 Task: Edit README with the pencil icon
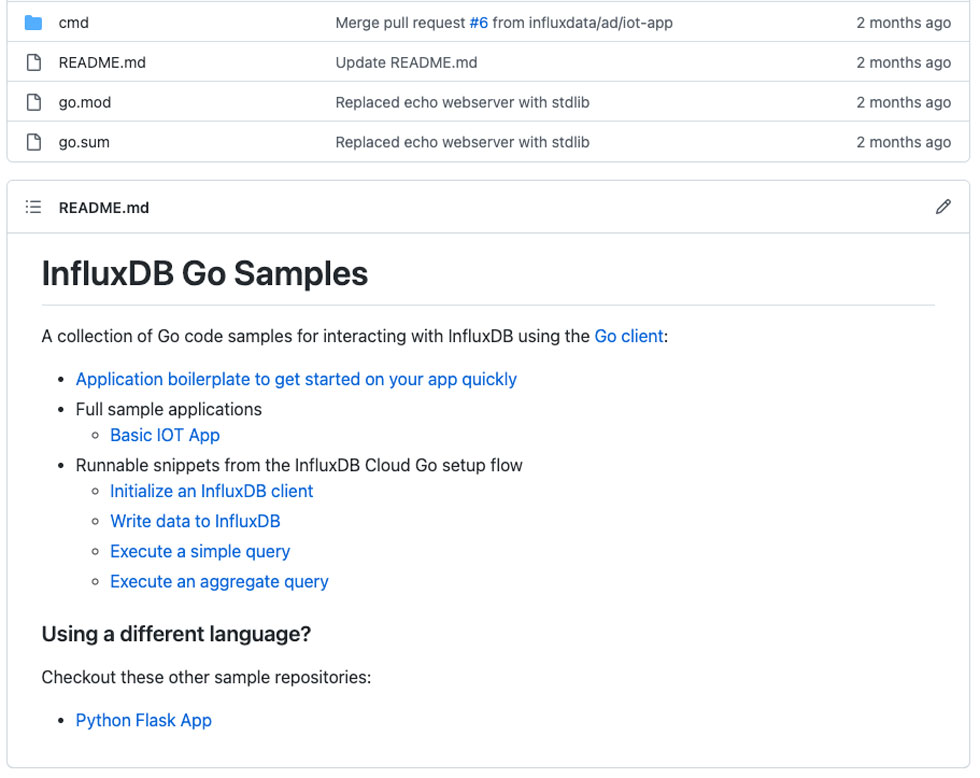943,207
